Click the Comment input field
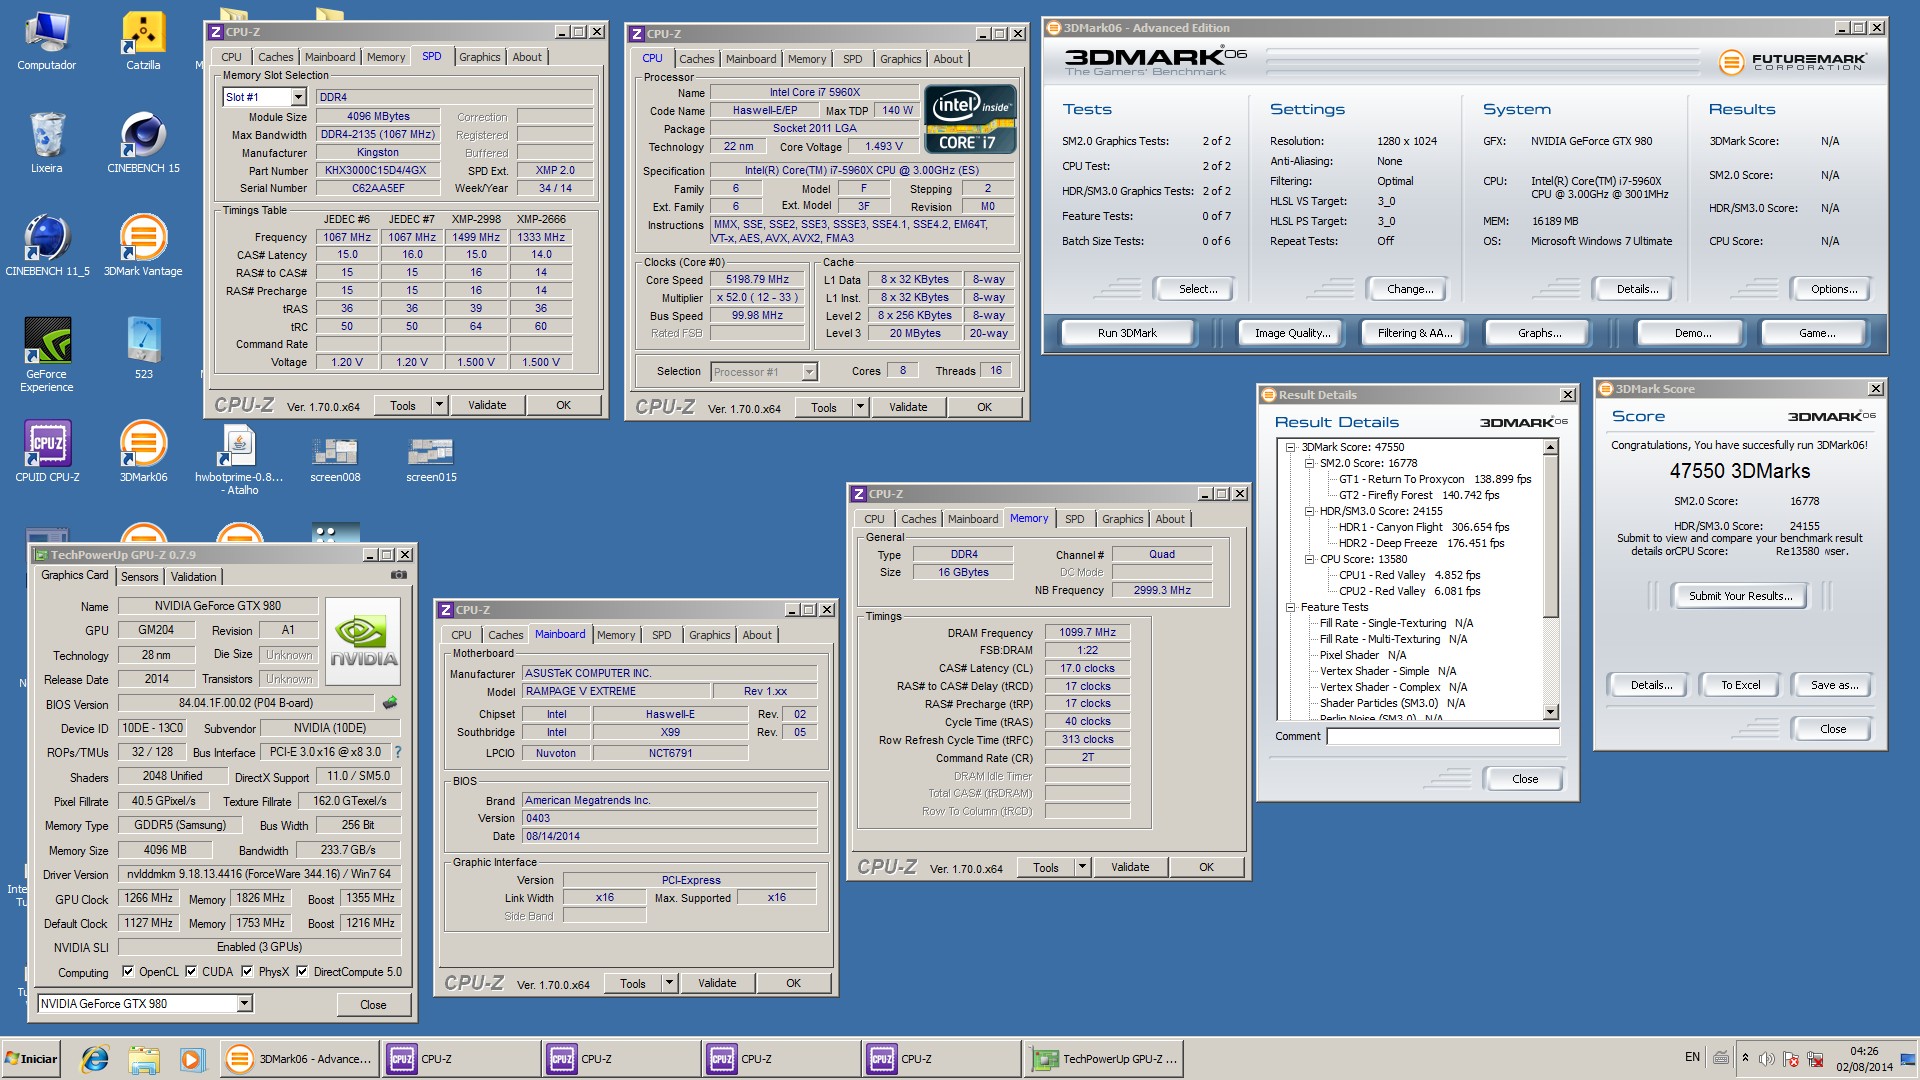The width and height of the screenshot is (1920, 1080). [1442, 736]
